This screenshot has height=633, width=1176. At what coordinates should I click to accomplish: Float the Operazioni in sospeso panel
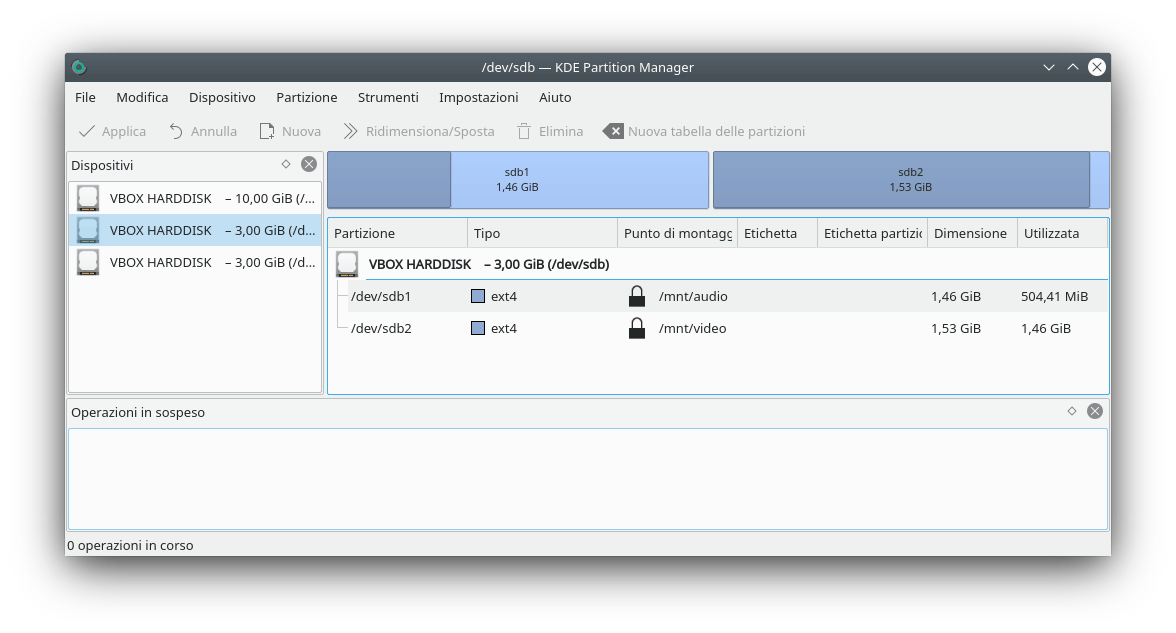pyautogui.click(x=1072, y=411)
